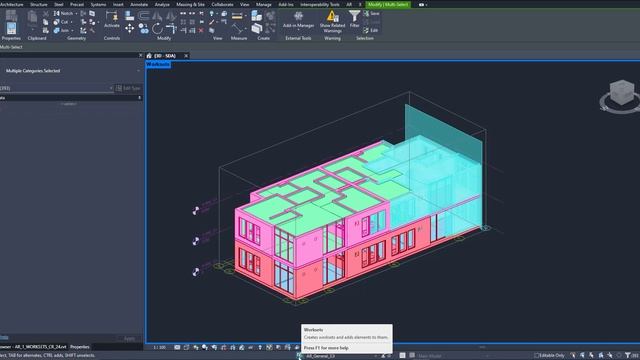Open the Join geometry dropdown arrow

pyautogui.click(x=72, y=31)
